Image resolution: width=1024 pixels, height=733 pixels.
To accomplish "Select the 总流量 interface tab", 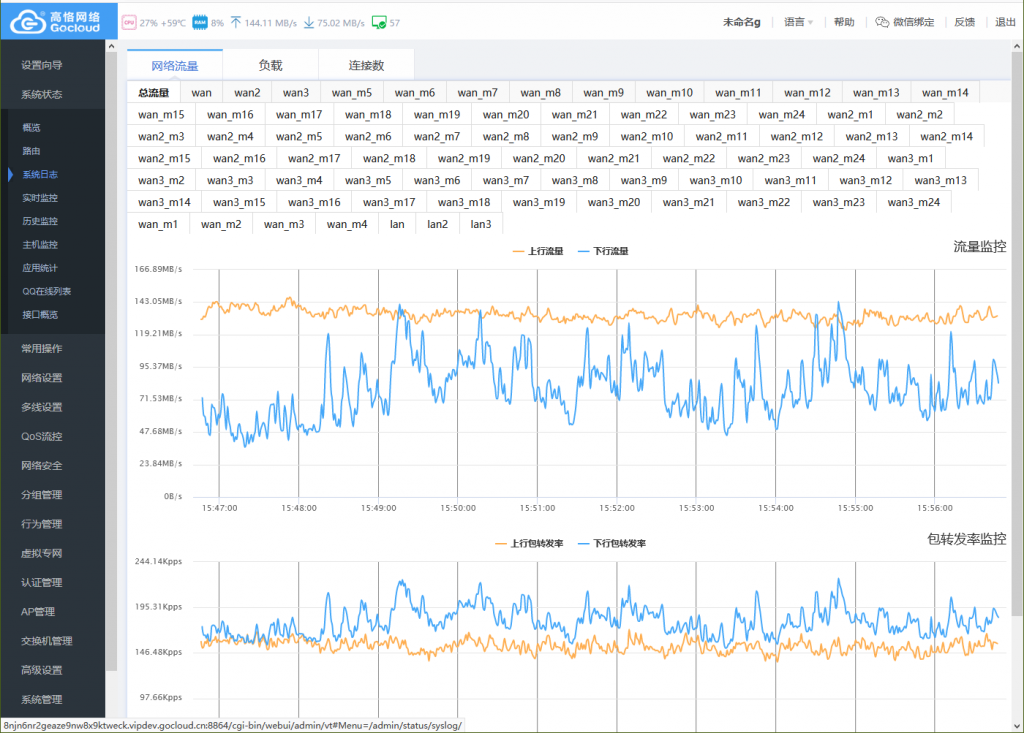I will [x=153, y=93].
